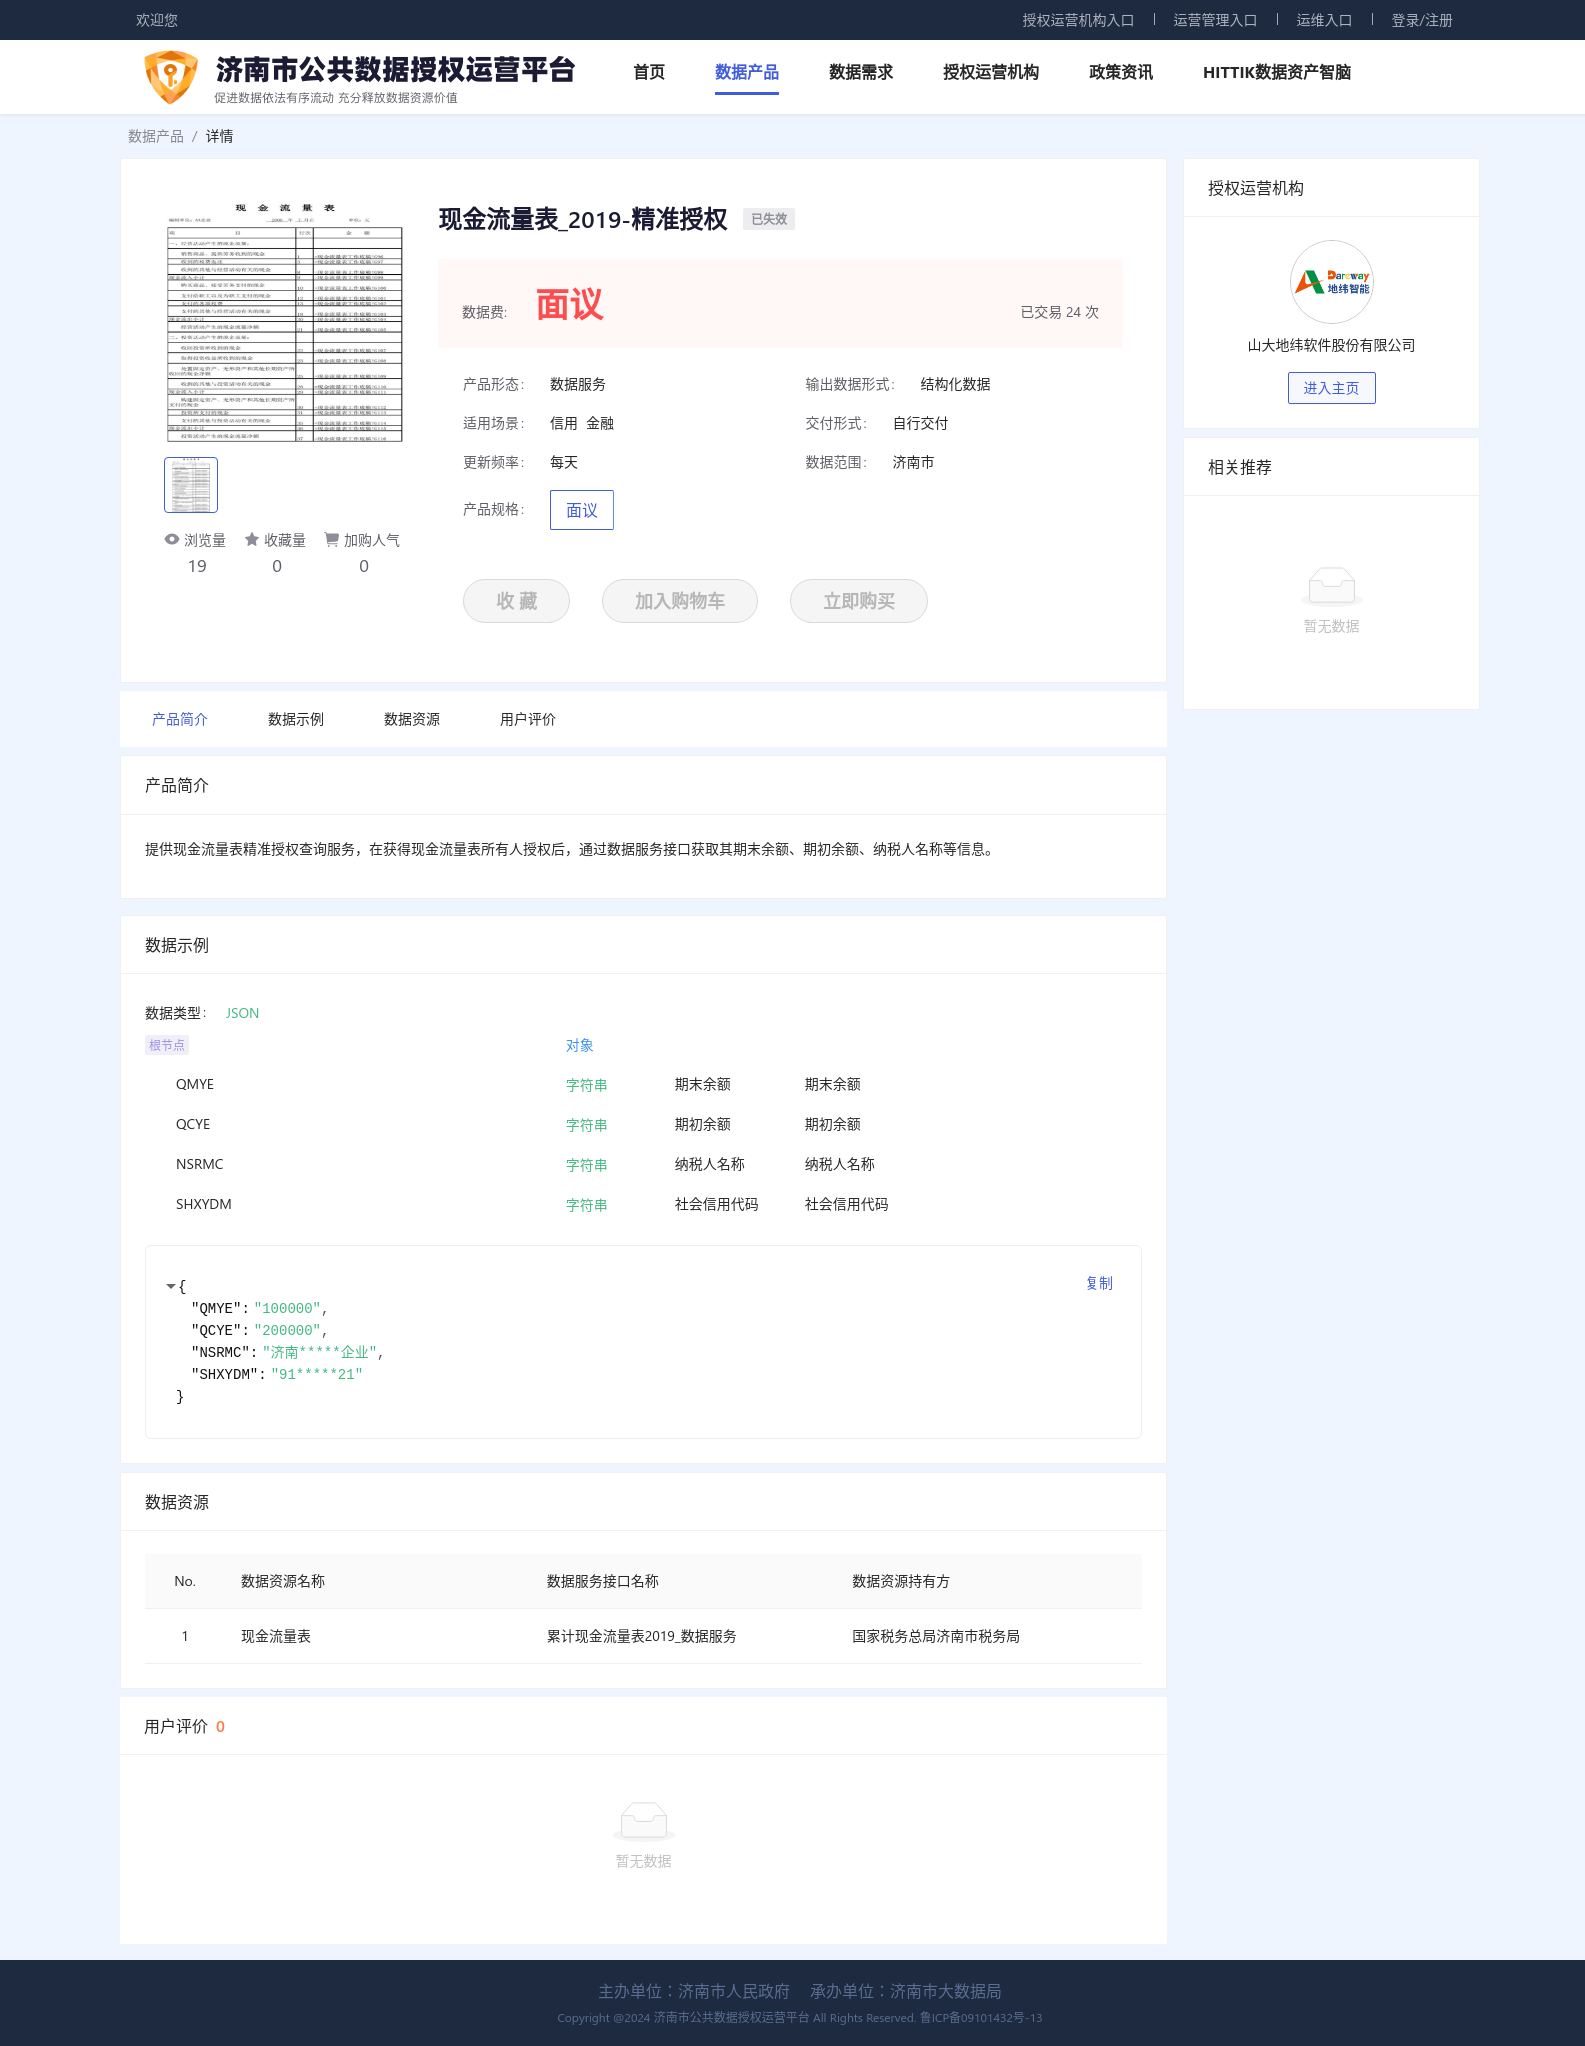
Task: Switch to the 数据资源 tab
Action: pyautogui.click(x=412, y=719)
